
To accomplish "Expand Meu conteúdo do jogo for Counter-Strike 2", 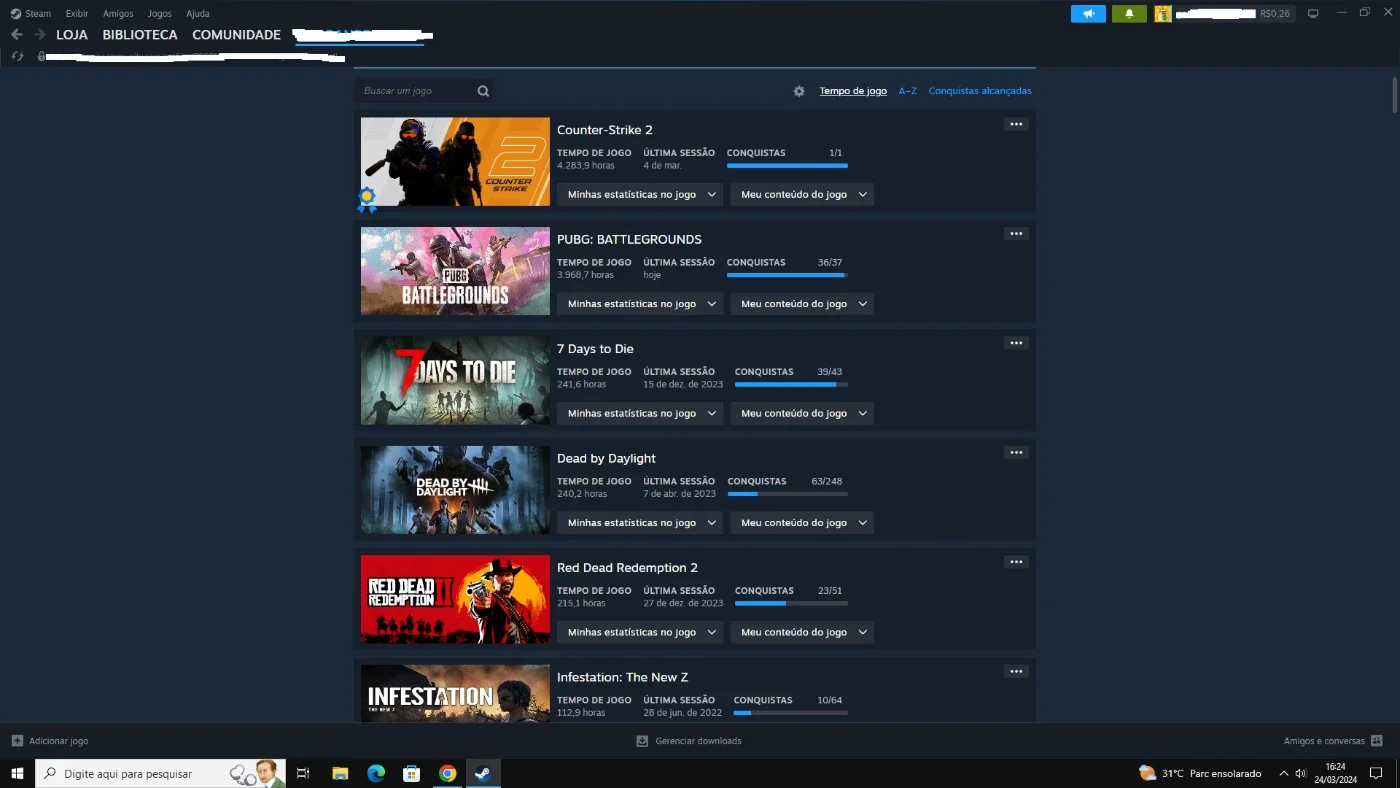I will pyautogui.click(x=802, y=194).
